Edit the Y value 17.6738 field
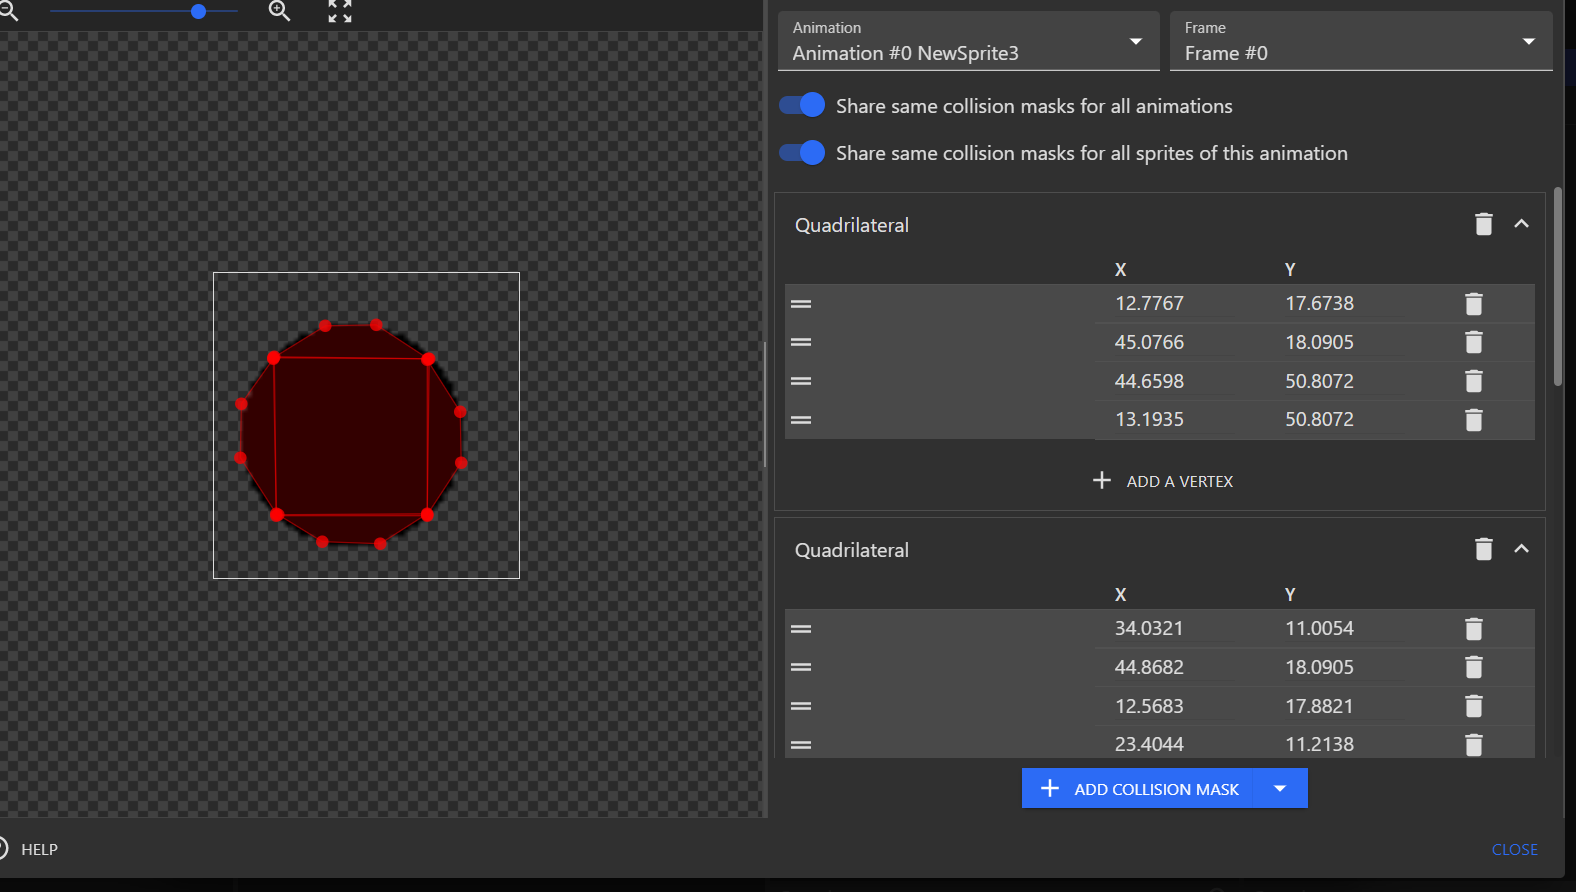The width and height of the screenshot is (1576, 892). 1319,304
